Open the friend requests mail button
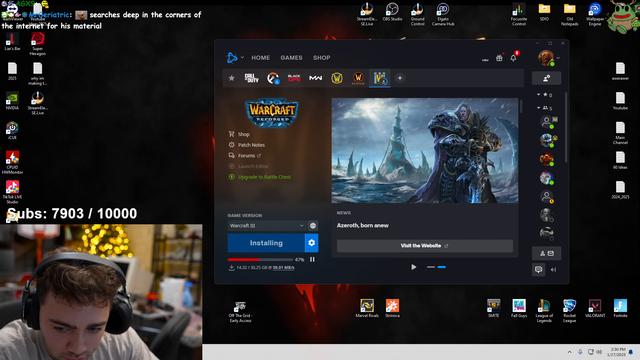Image resolution: width=640 pixels, height=360 pixels. pos(547,253)
